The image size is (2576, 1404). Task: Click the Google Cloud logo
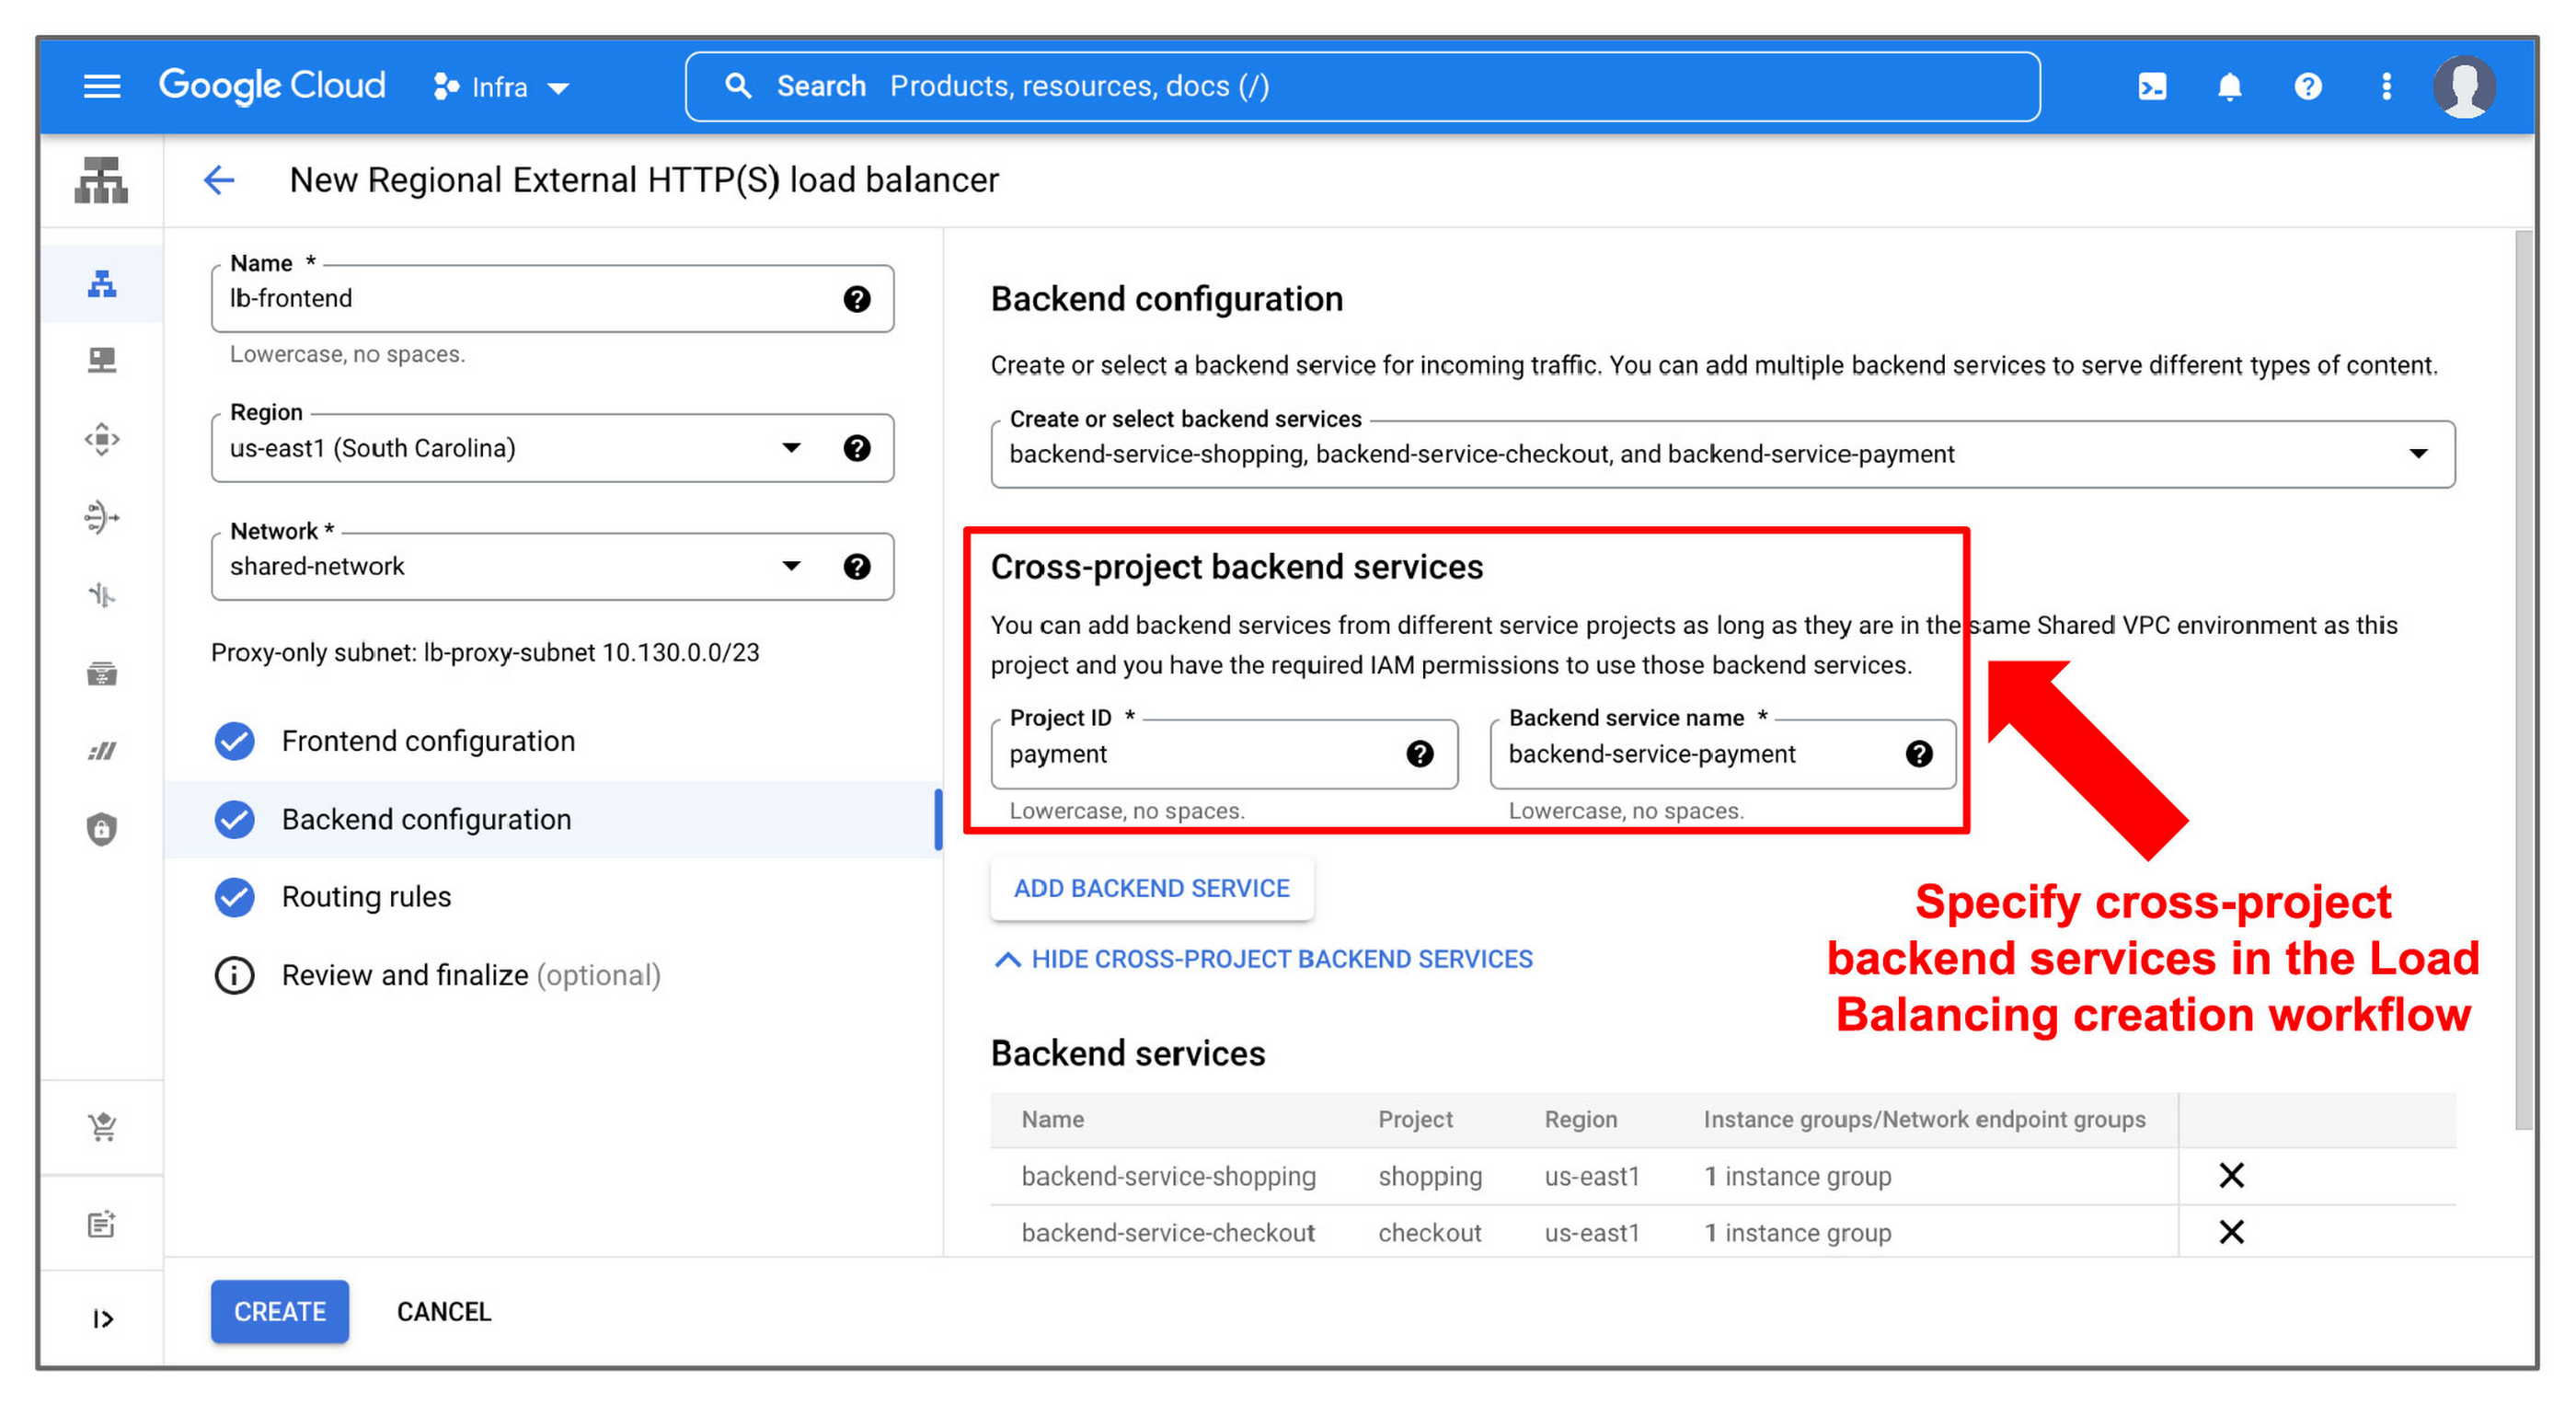pyautogui.click(x=272, y=86)
